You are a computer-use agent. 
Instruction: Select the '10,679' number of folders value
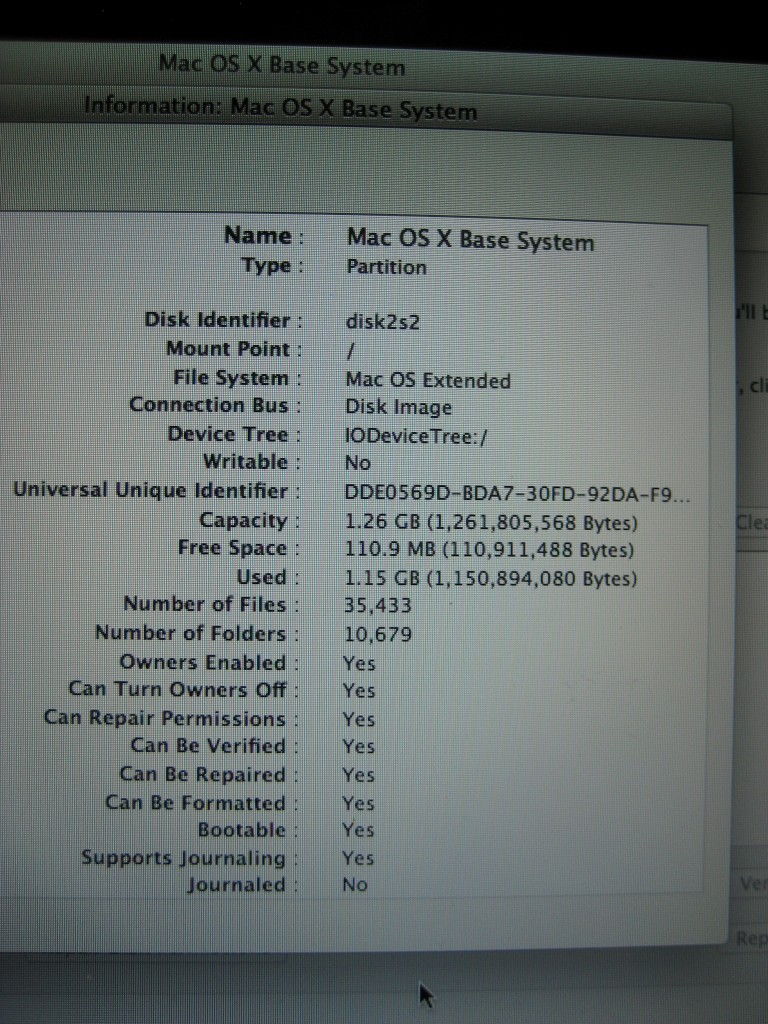pyautogui.click(x=377, y=634)
